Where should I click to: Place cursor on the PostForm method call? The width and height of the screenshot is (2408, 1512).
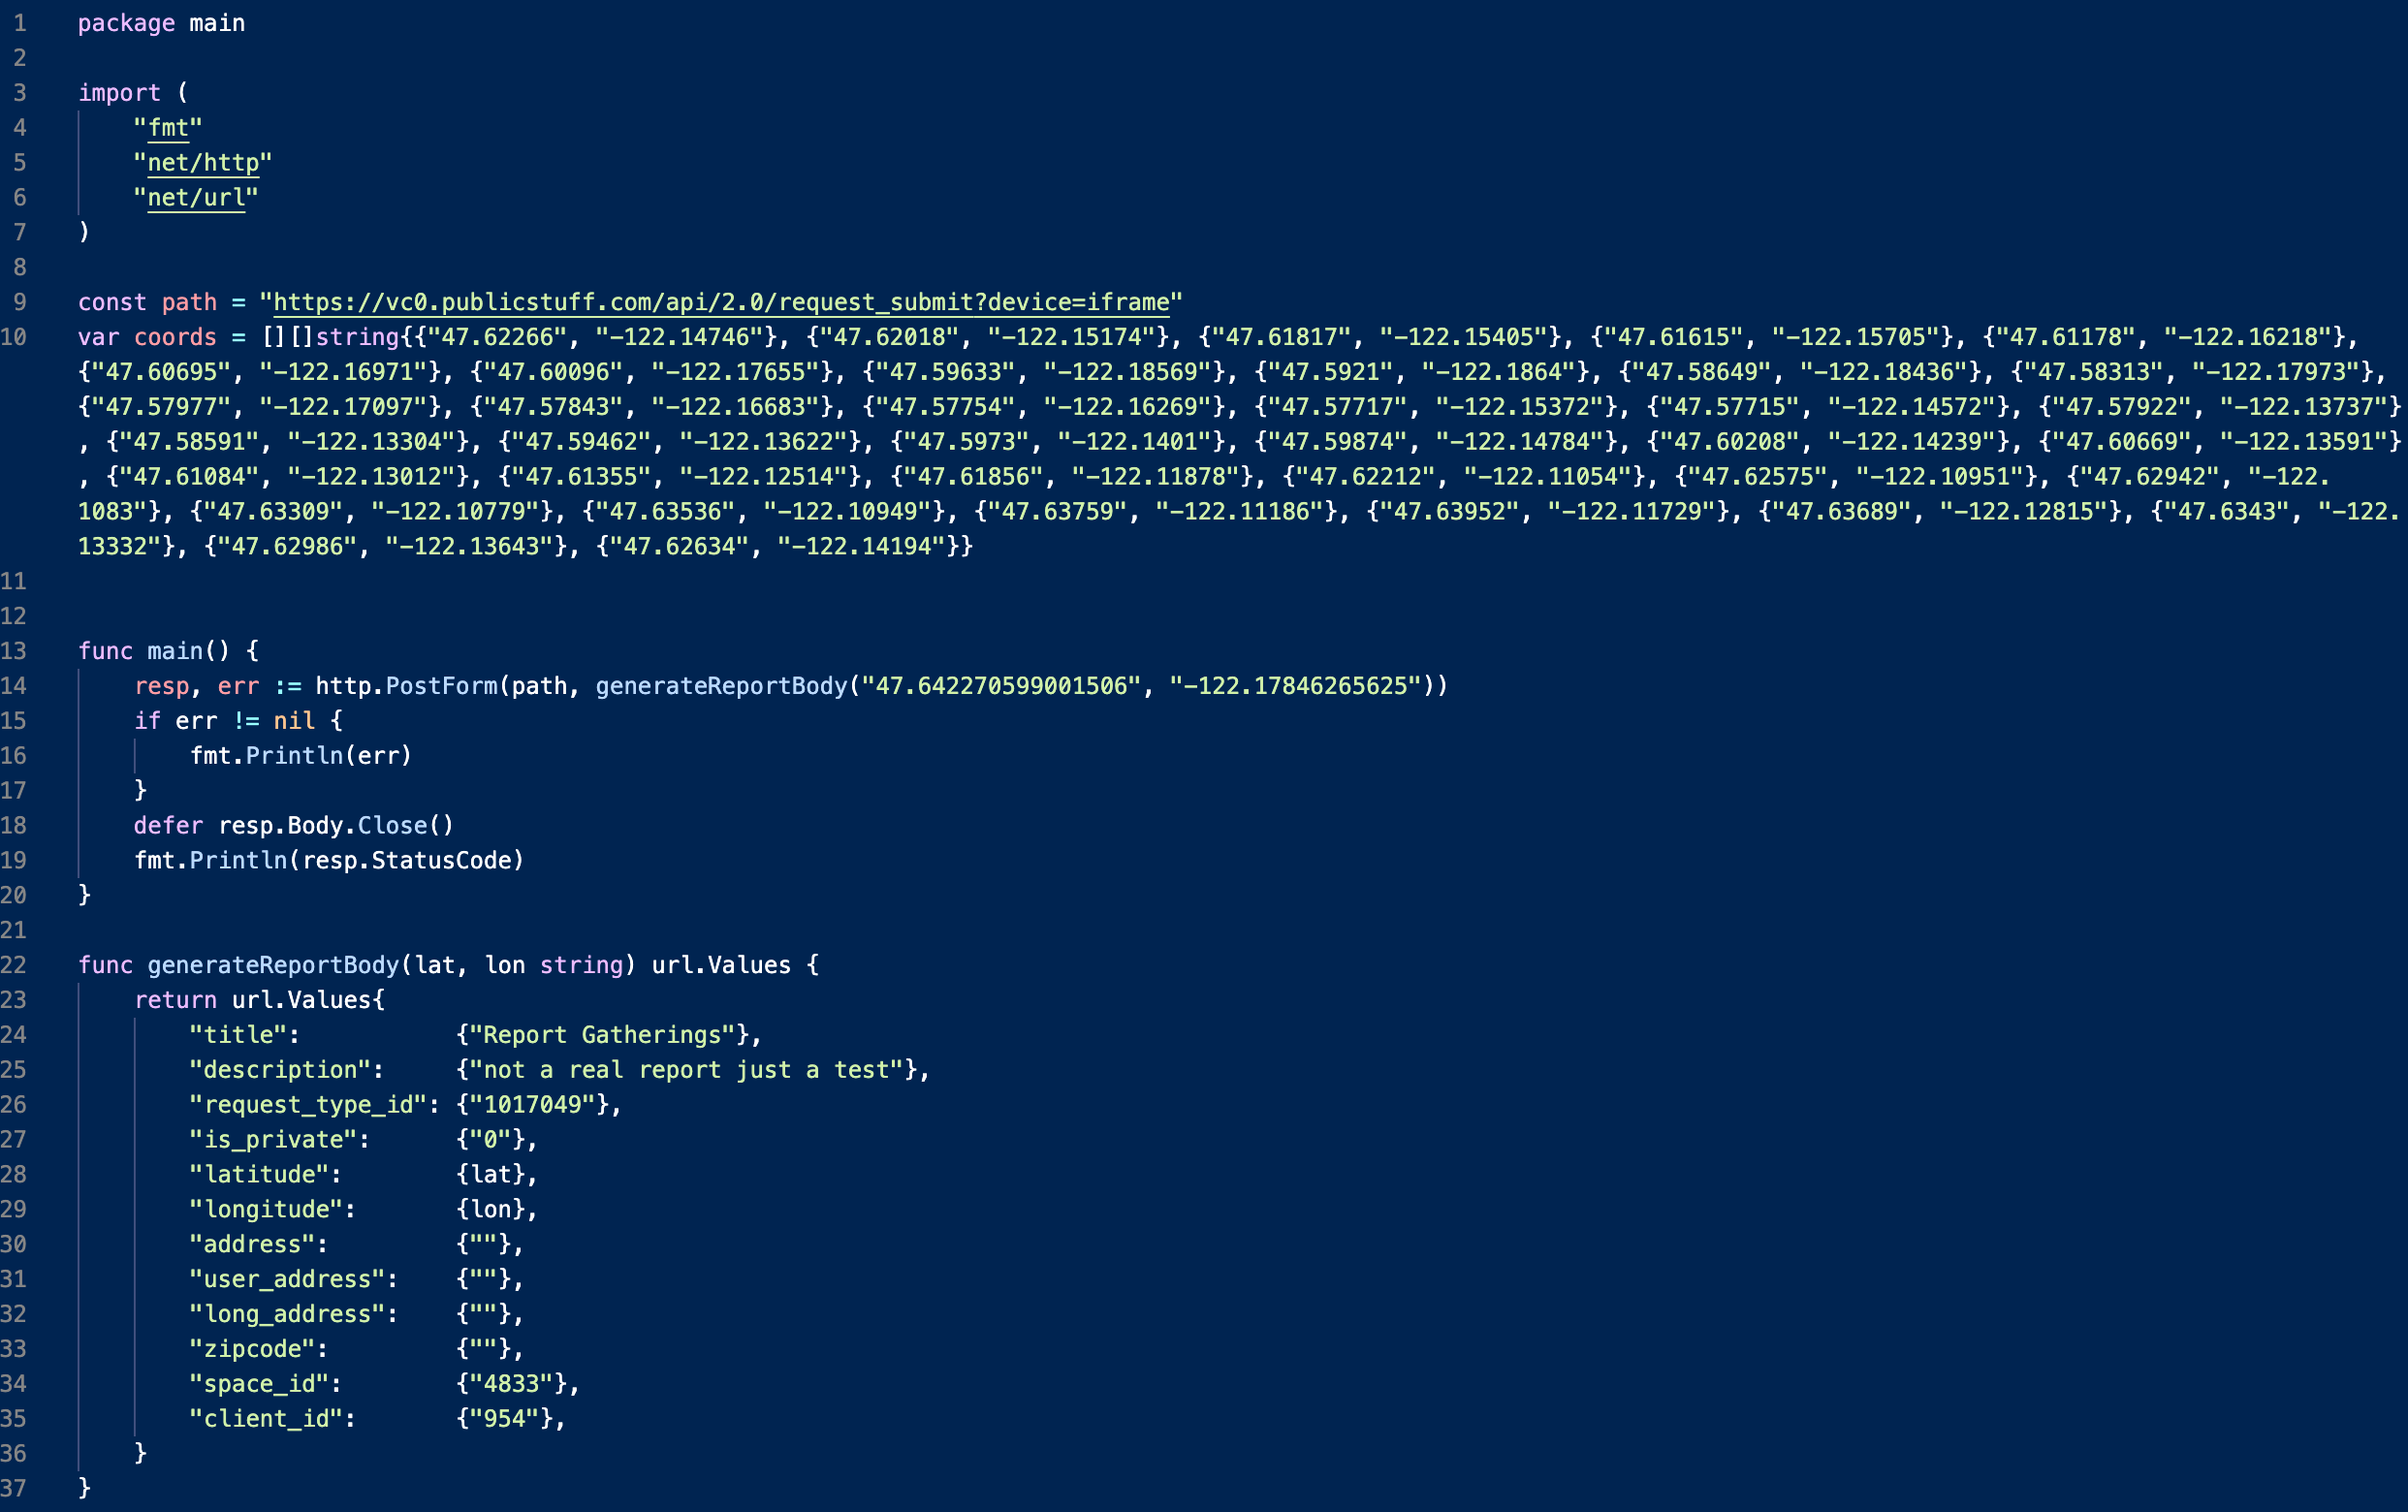(441, 686)
